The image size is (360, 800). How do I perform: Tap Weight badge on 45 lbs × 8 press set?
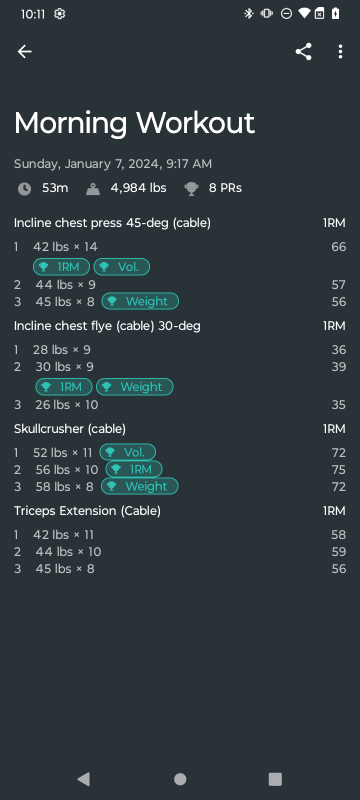[140, 301]
